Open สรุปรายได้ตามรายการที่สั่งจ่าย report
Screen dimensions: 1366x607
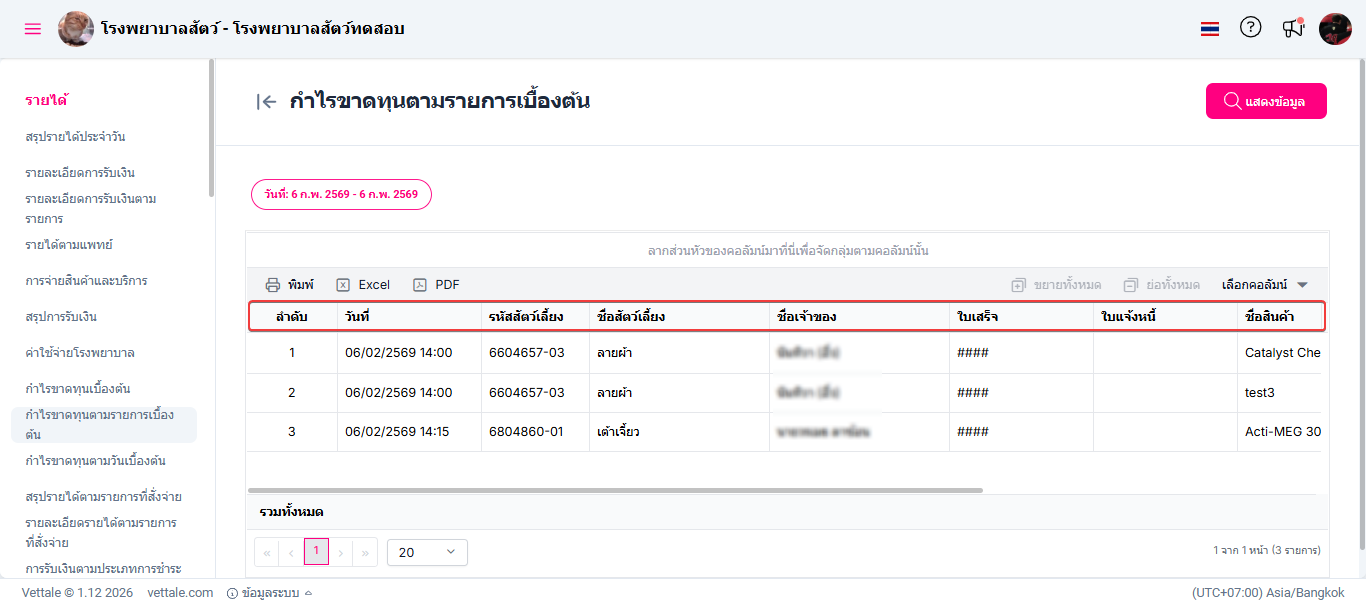pos(103,497)
